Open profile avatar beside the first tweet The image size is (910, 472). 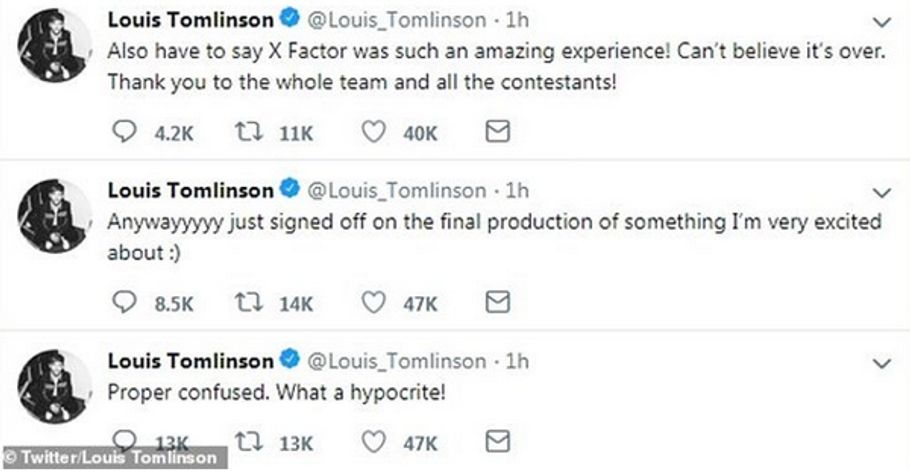[x=47, y=45]
